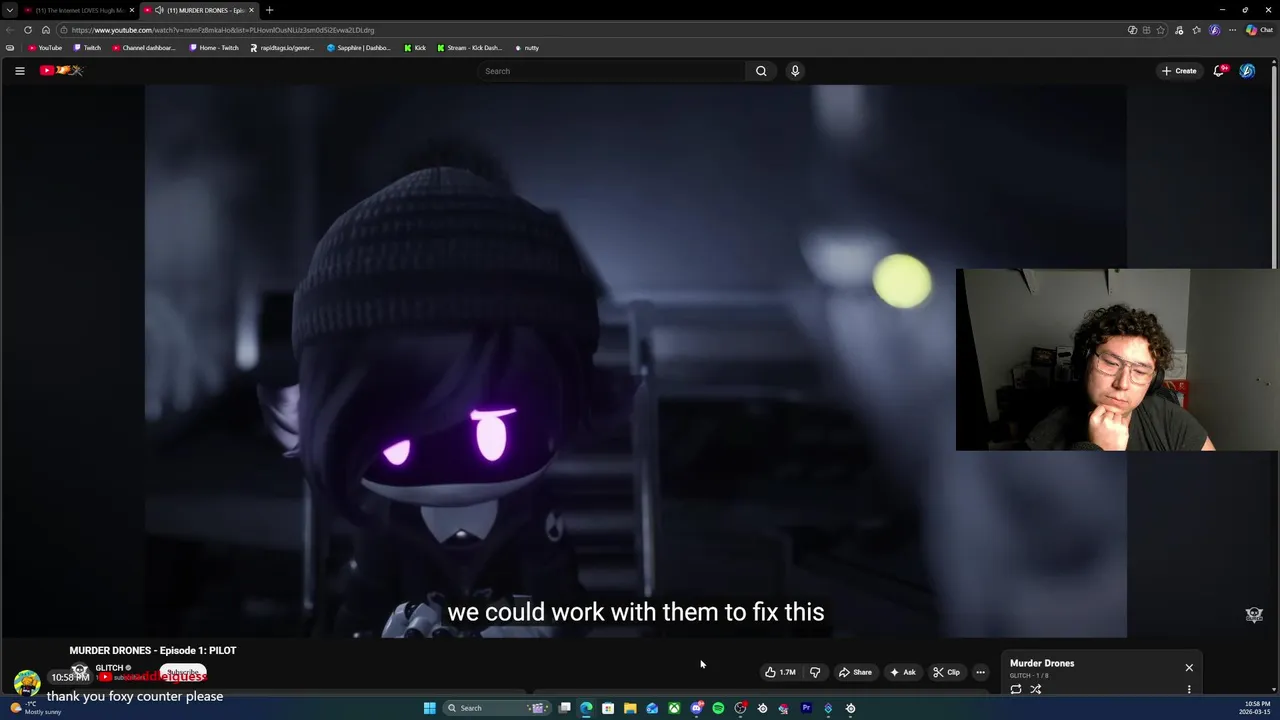
Task: Open the GLITCH channel name link
Action: click(109, 668)
